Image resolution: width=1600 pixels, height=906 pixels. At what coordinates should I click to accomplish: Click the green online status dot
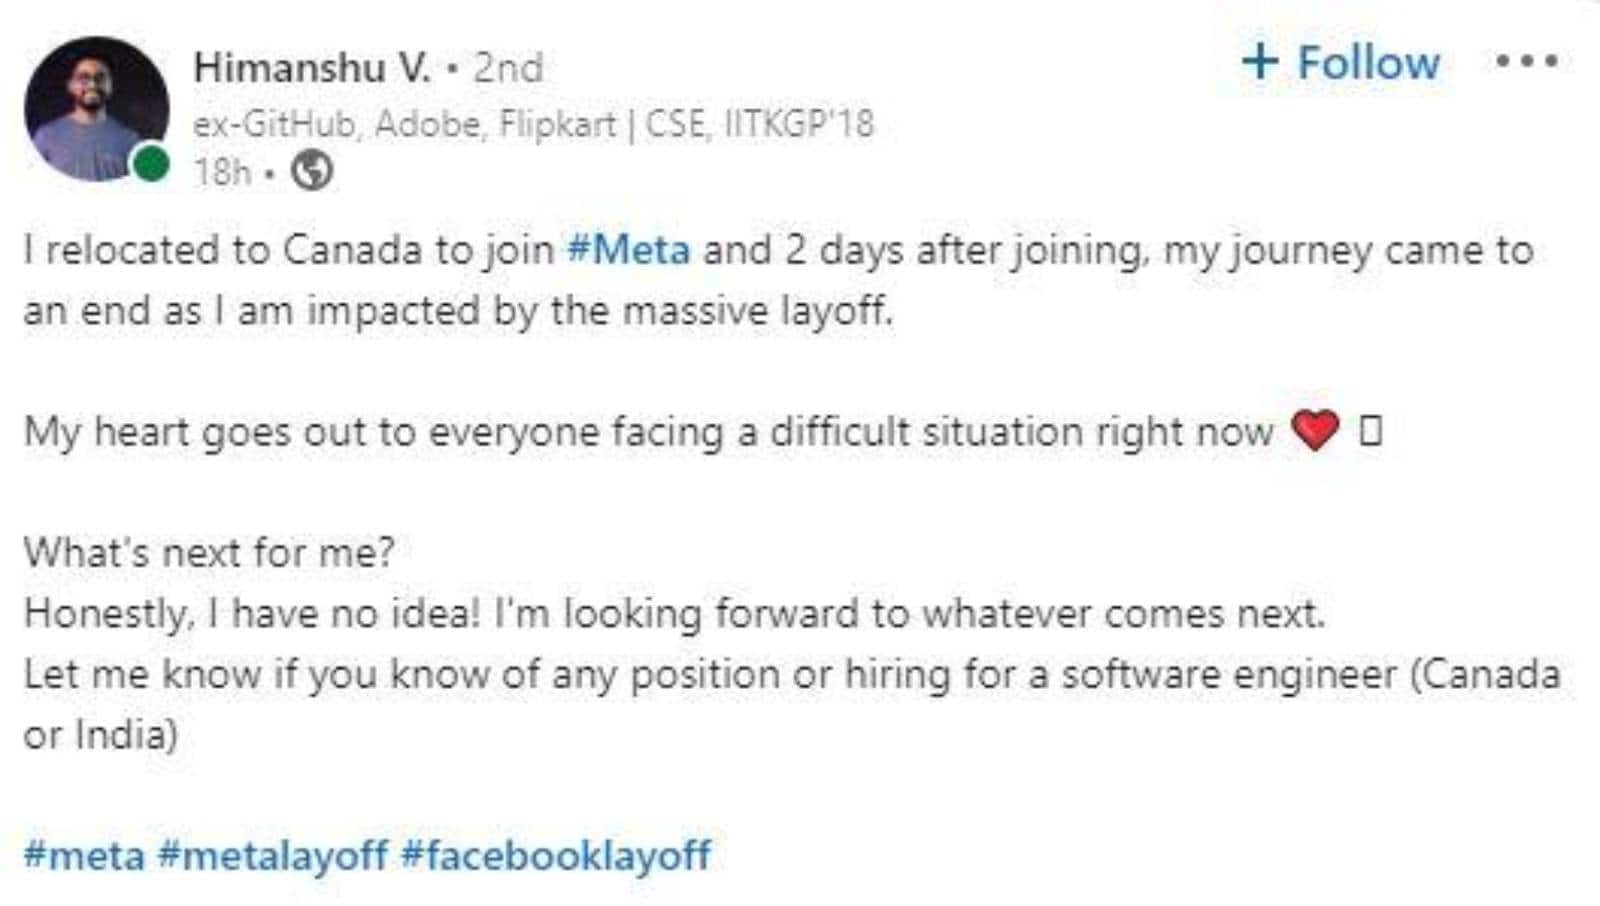(151, 163)
